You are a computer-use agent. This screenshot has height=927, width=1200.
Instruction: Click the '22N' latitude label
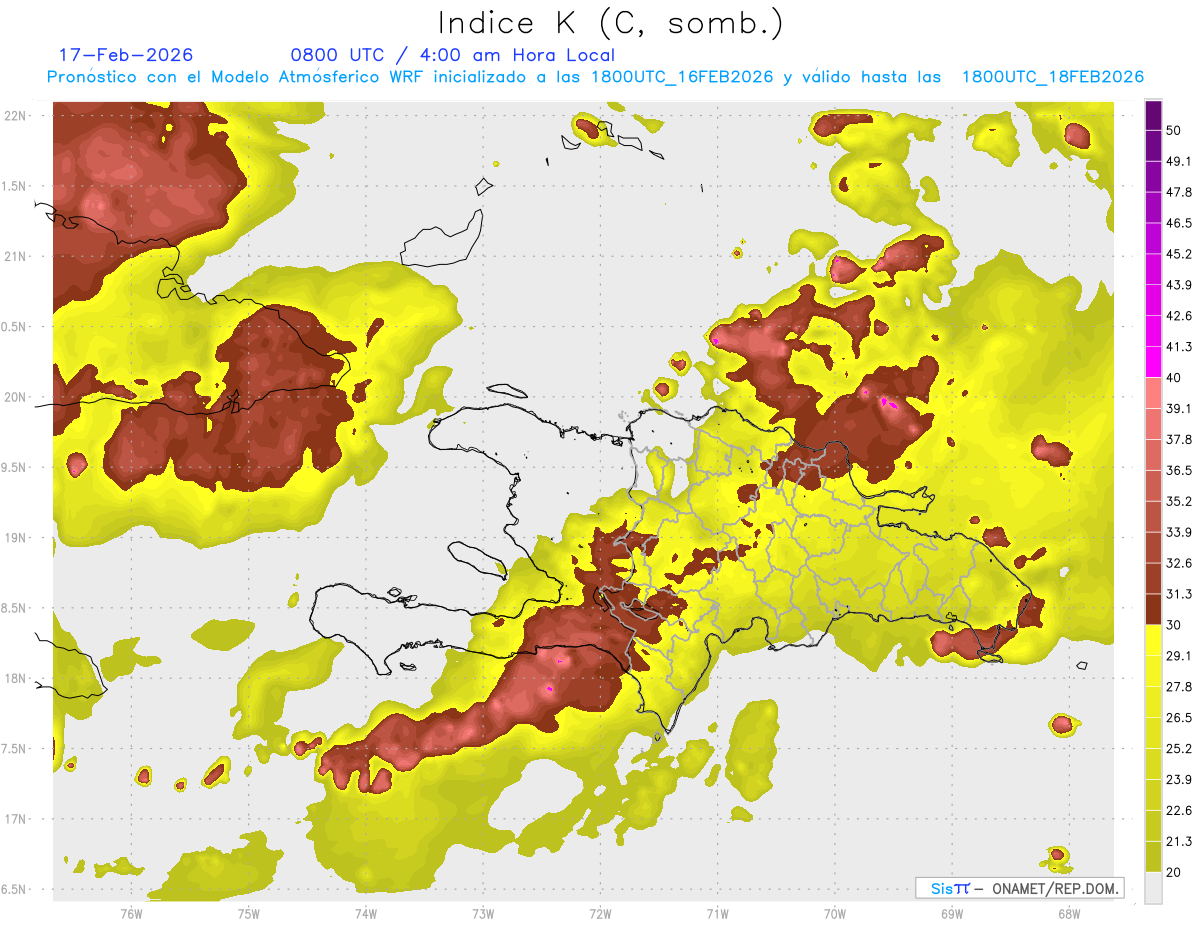(x=16, y=116)
